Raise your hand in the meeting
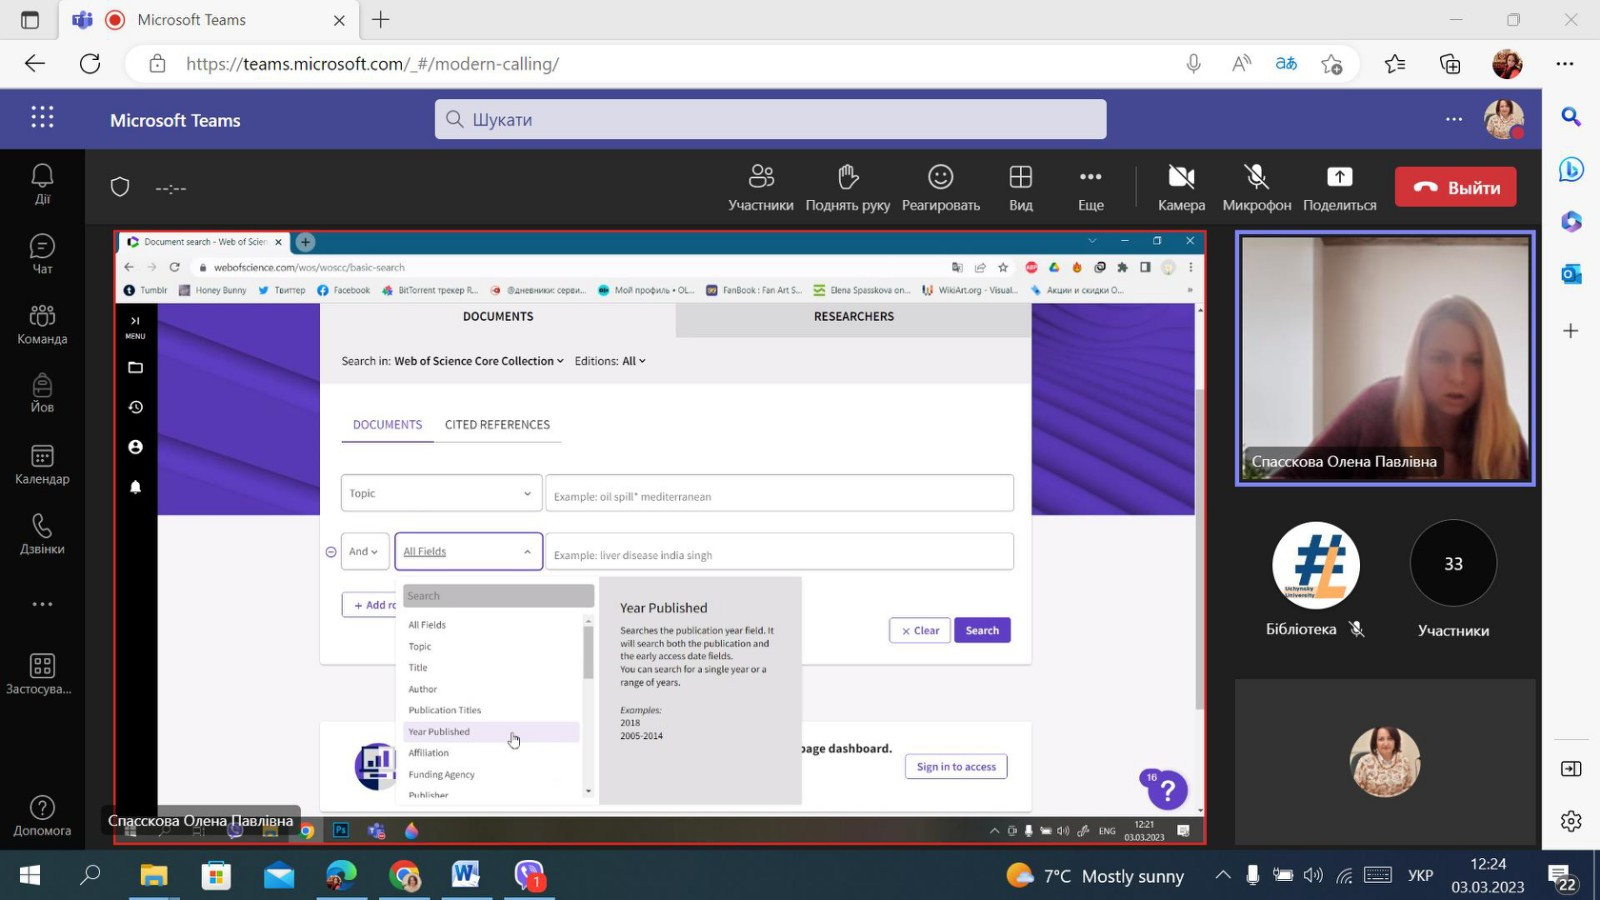 click(847, 187)
